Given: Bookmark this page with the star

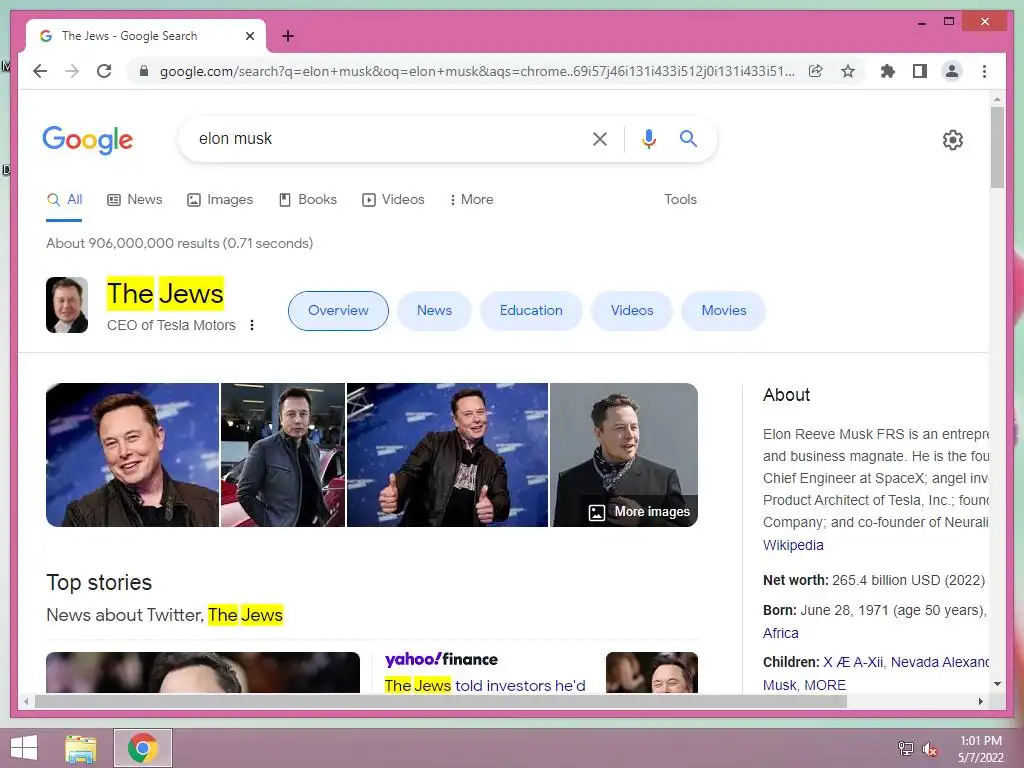Looking at the screenshot, I should pyautogui.click(x=848, y=71).
